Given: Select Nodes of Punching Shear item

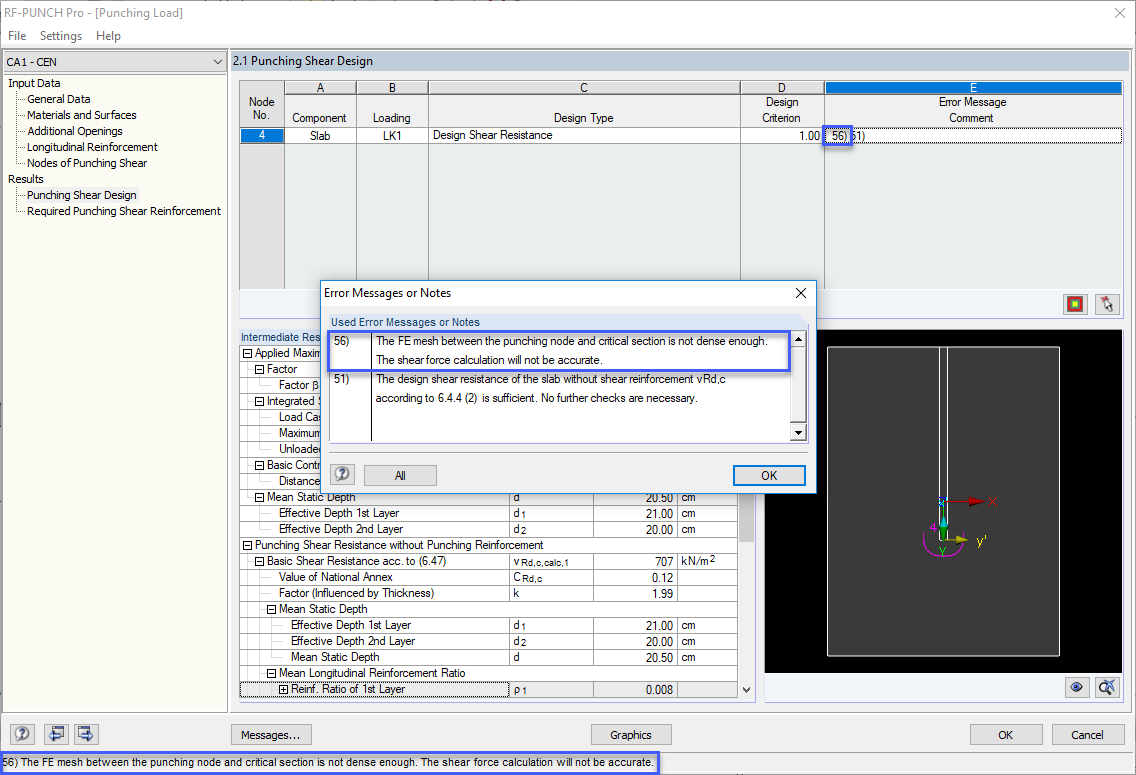Looking at the screenshot, I should tap(87, 163).
